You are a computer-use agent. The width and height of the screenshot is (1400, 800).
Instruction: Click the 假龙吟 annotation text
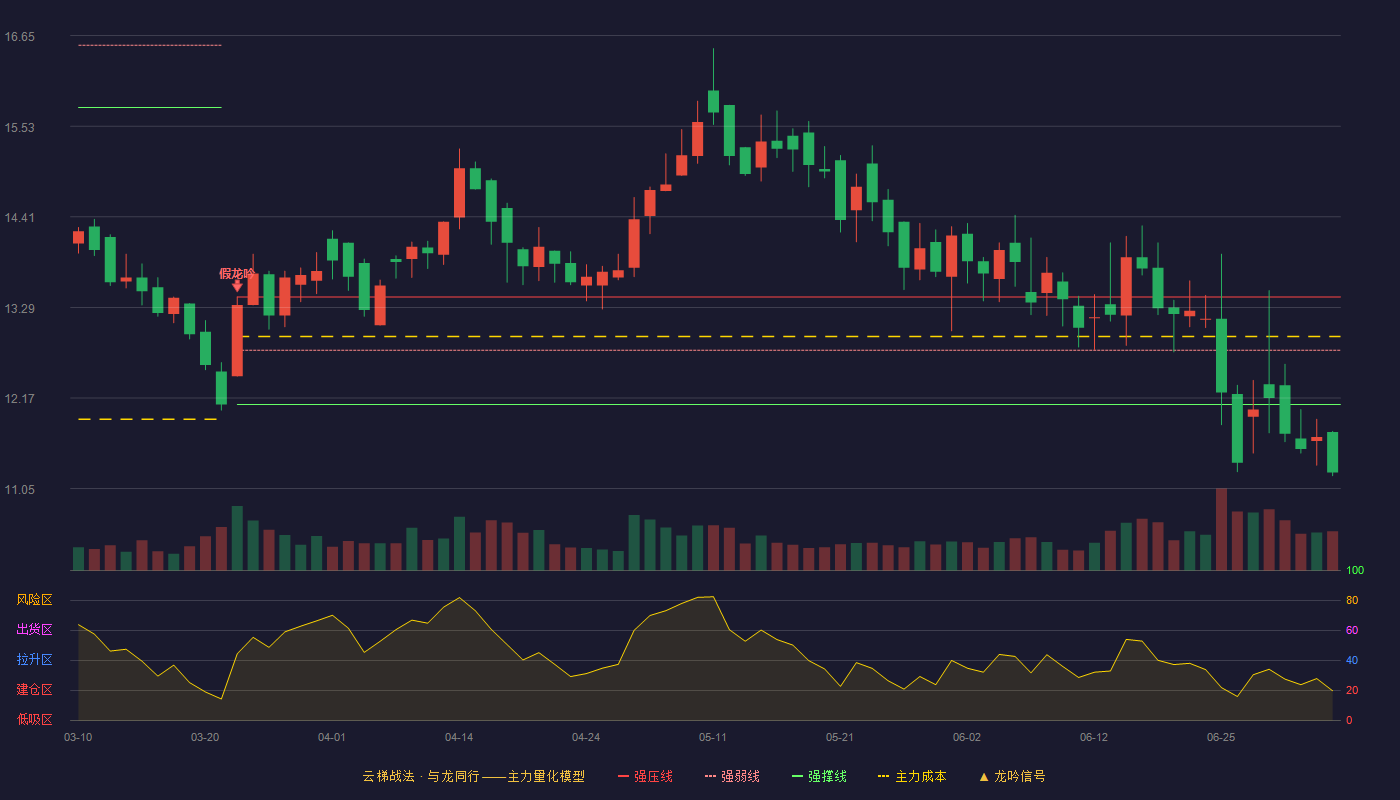coord(237,273)
